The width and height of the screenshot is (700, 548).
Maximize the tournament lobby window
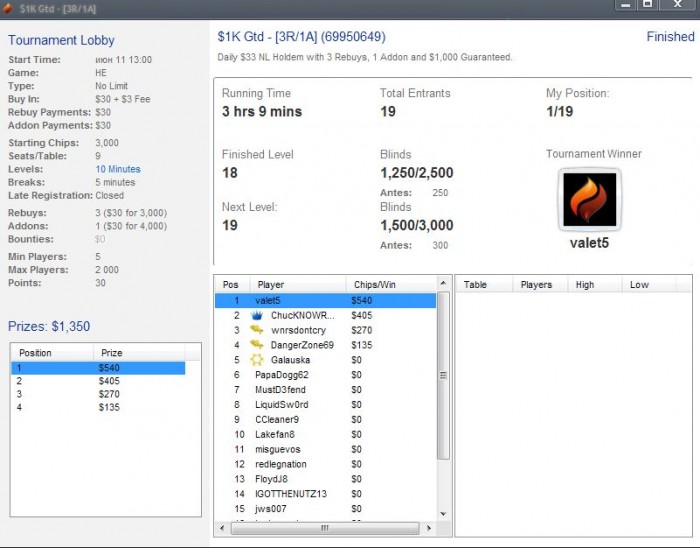point(648,4)
